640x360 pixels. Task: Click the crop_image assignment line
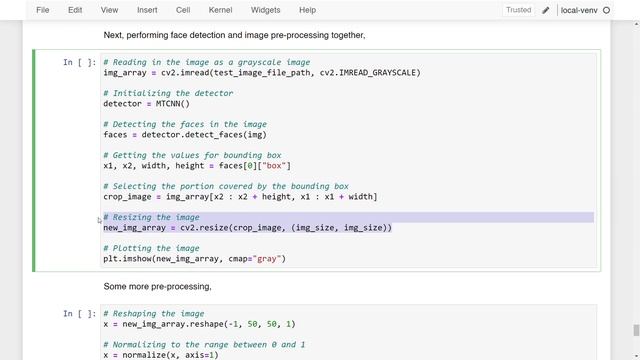tap(240, 197)
